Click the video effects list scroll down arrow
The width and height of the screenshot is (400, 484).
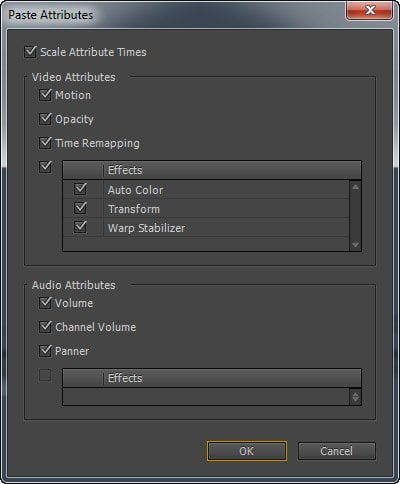pos(355,245)
